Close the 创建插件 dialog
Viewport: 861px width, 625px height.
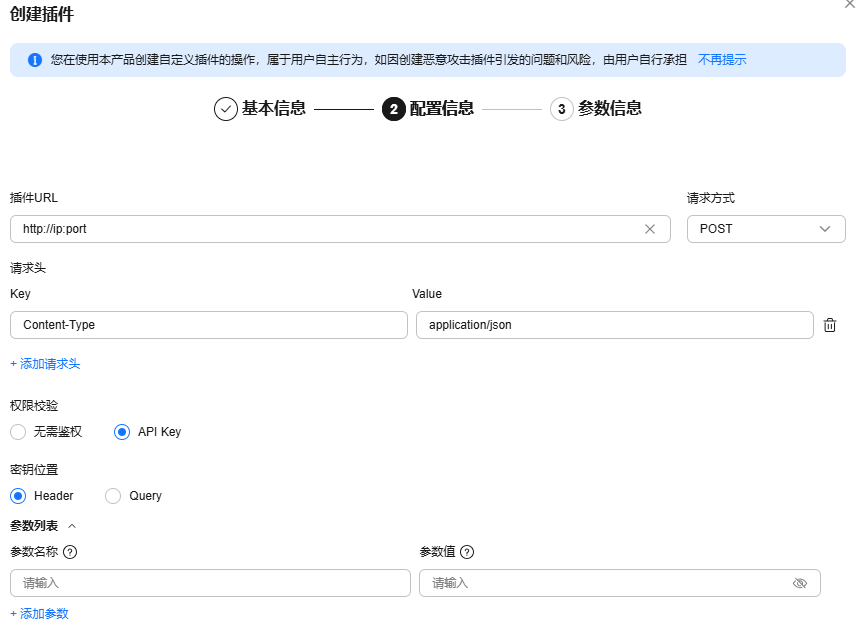click(x=850, y=5)
